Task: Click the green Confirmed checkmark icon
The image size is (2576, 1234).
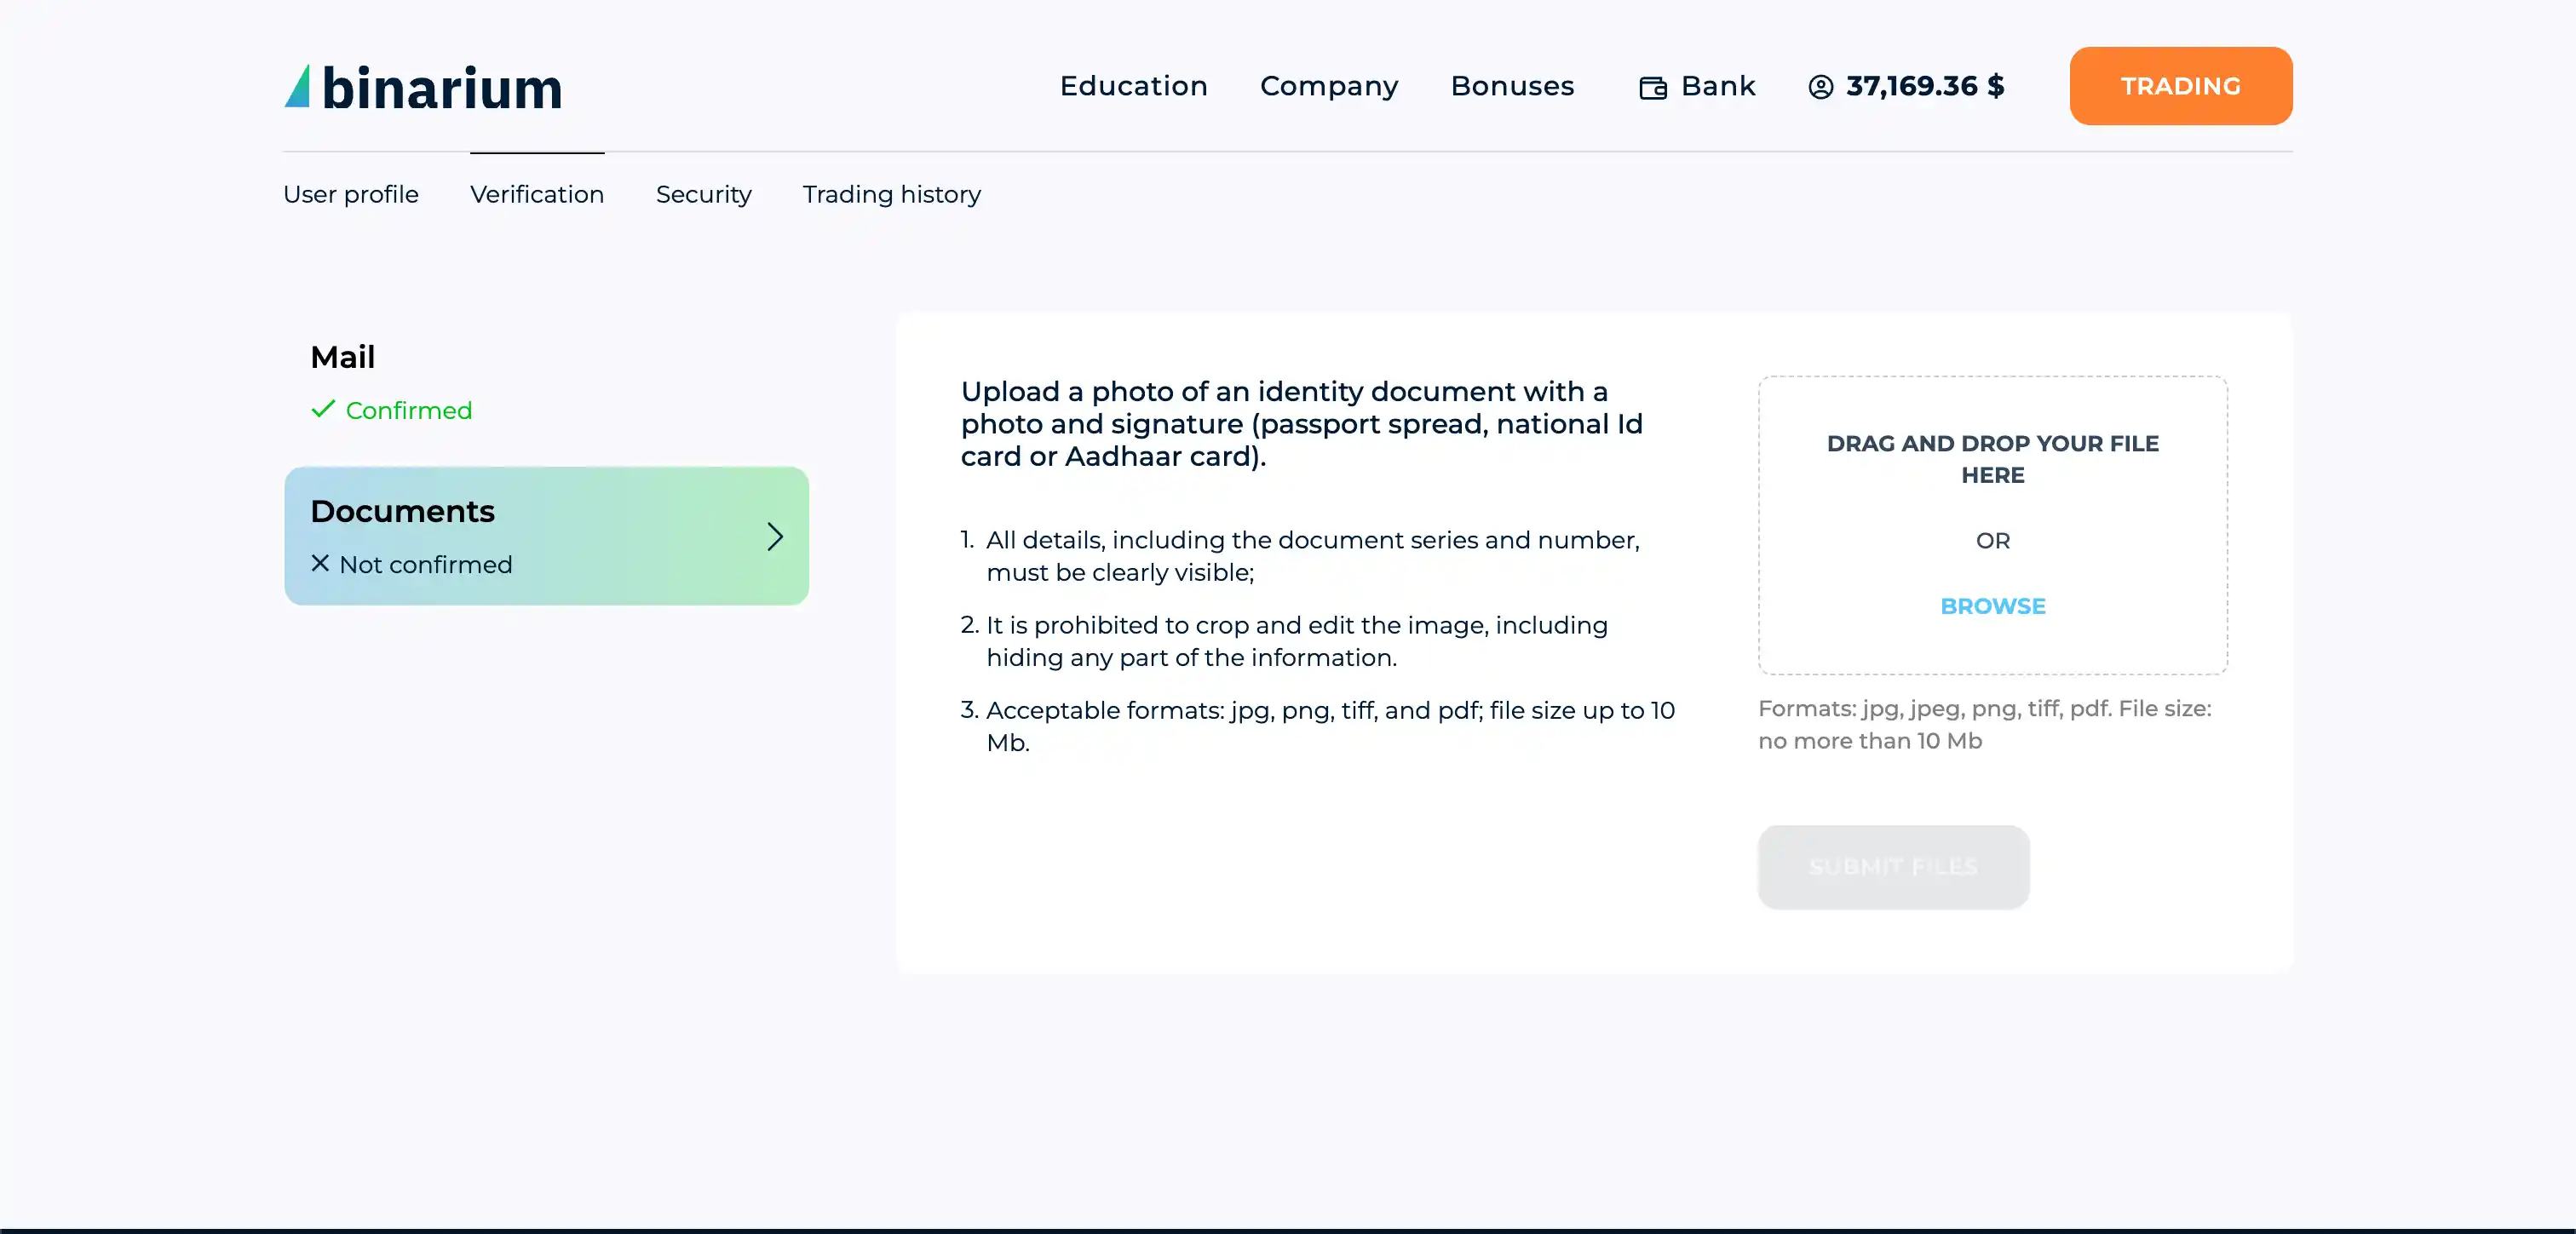Action: pos(323,409)
